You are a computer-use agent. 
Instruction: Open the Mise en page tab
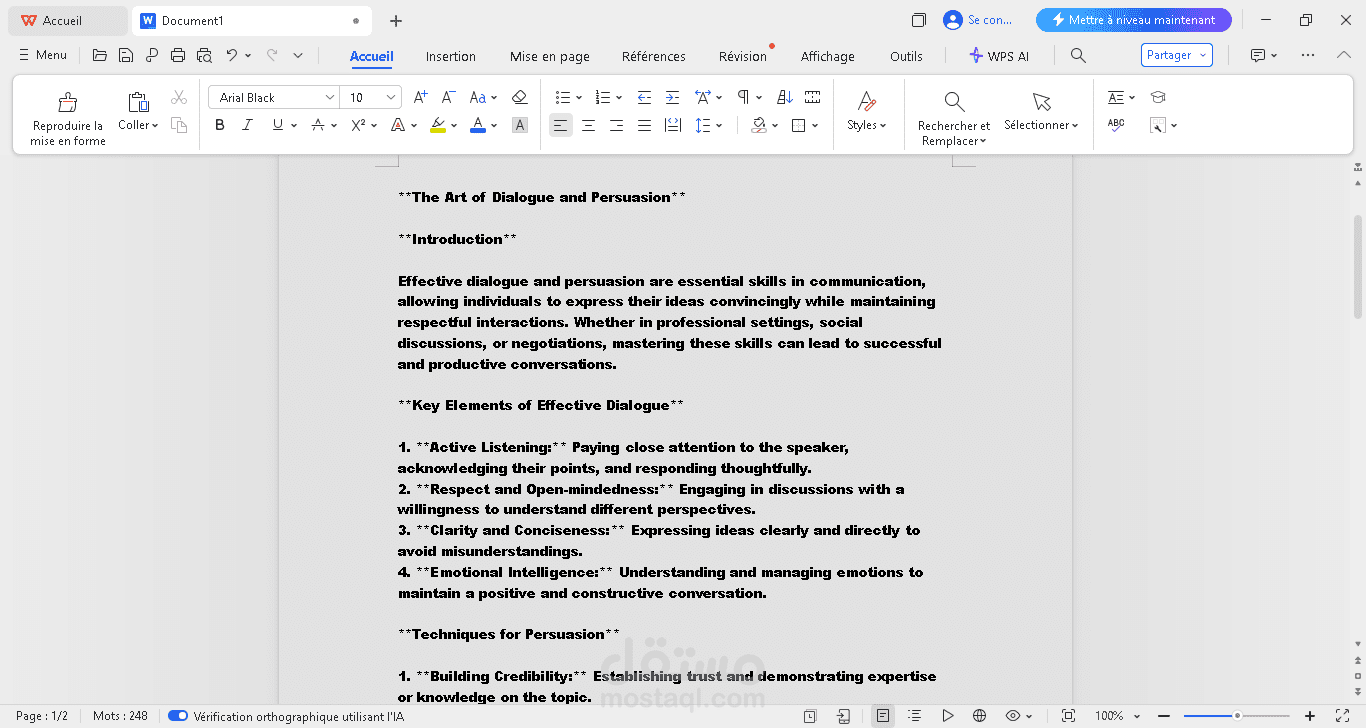pyautogui.click(x=549, y=56)
